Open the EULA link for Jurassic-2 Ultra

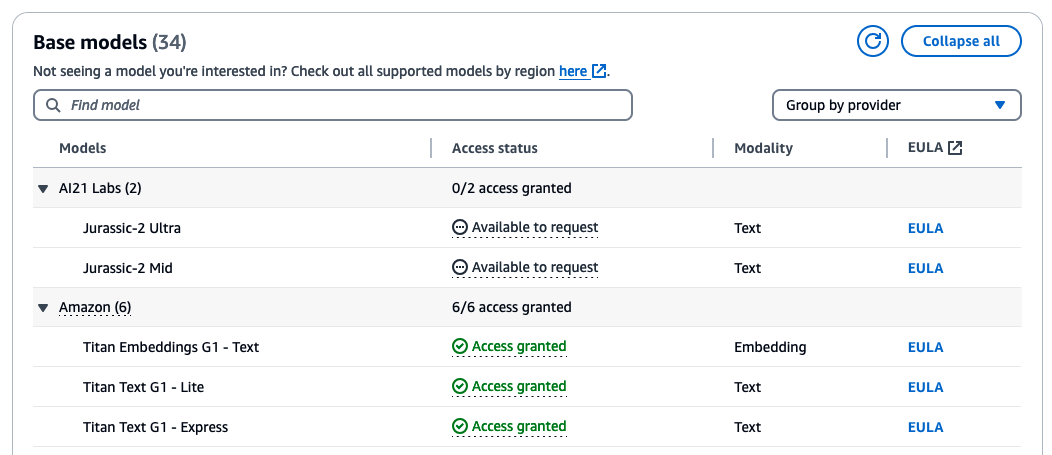click(925, 228)
